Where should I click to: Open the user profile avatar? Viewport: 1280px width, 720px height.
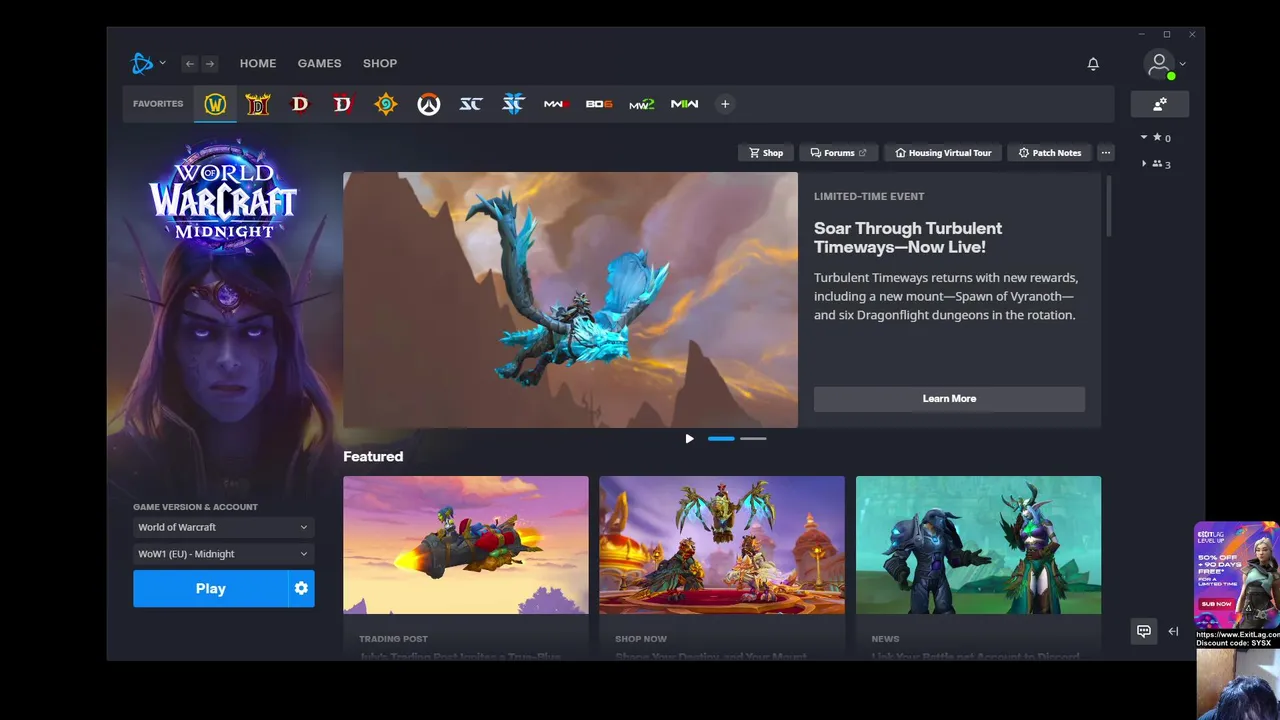click(1159, 64)
